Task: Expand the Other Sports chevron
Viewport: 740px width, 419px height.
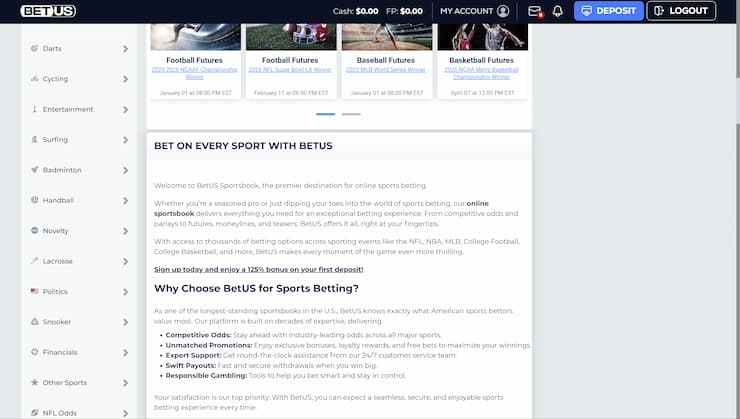Action: coord(126,383)
